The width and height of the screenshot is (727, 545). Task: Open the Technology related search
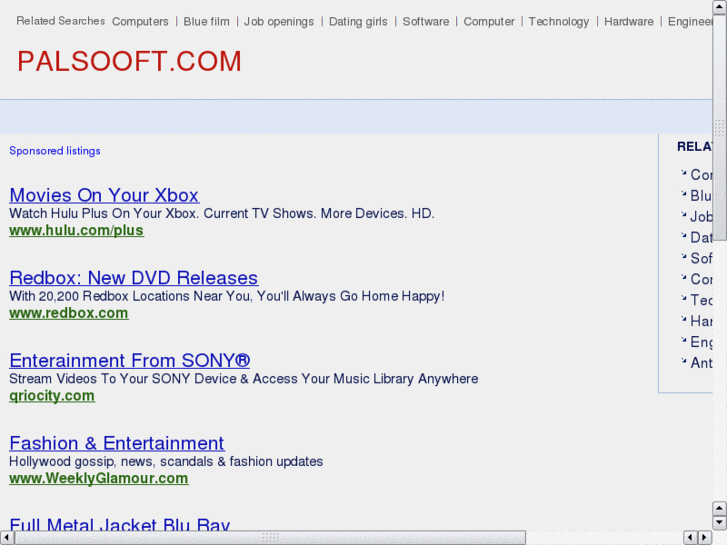[559, 22]
